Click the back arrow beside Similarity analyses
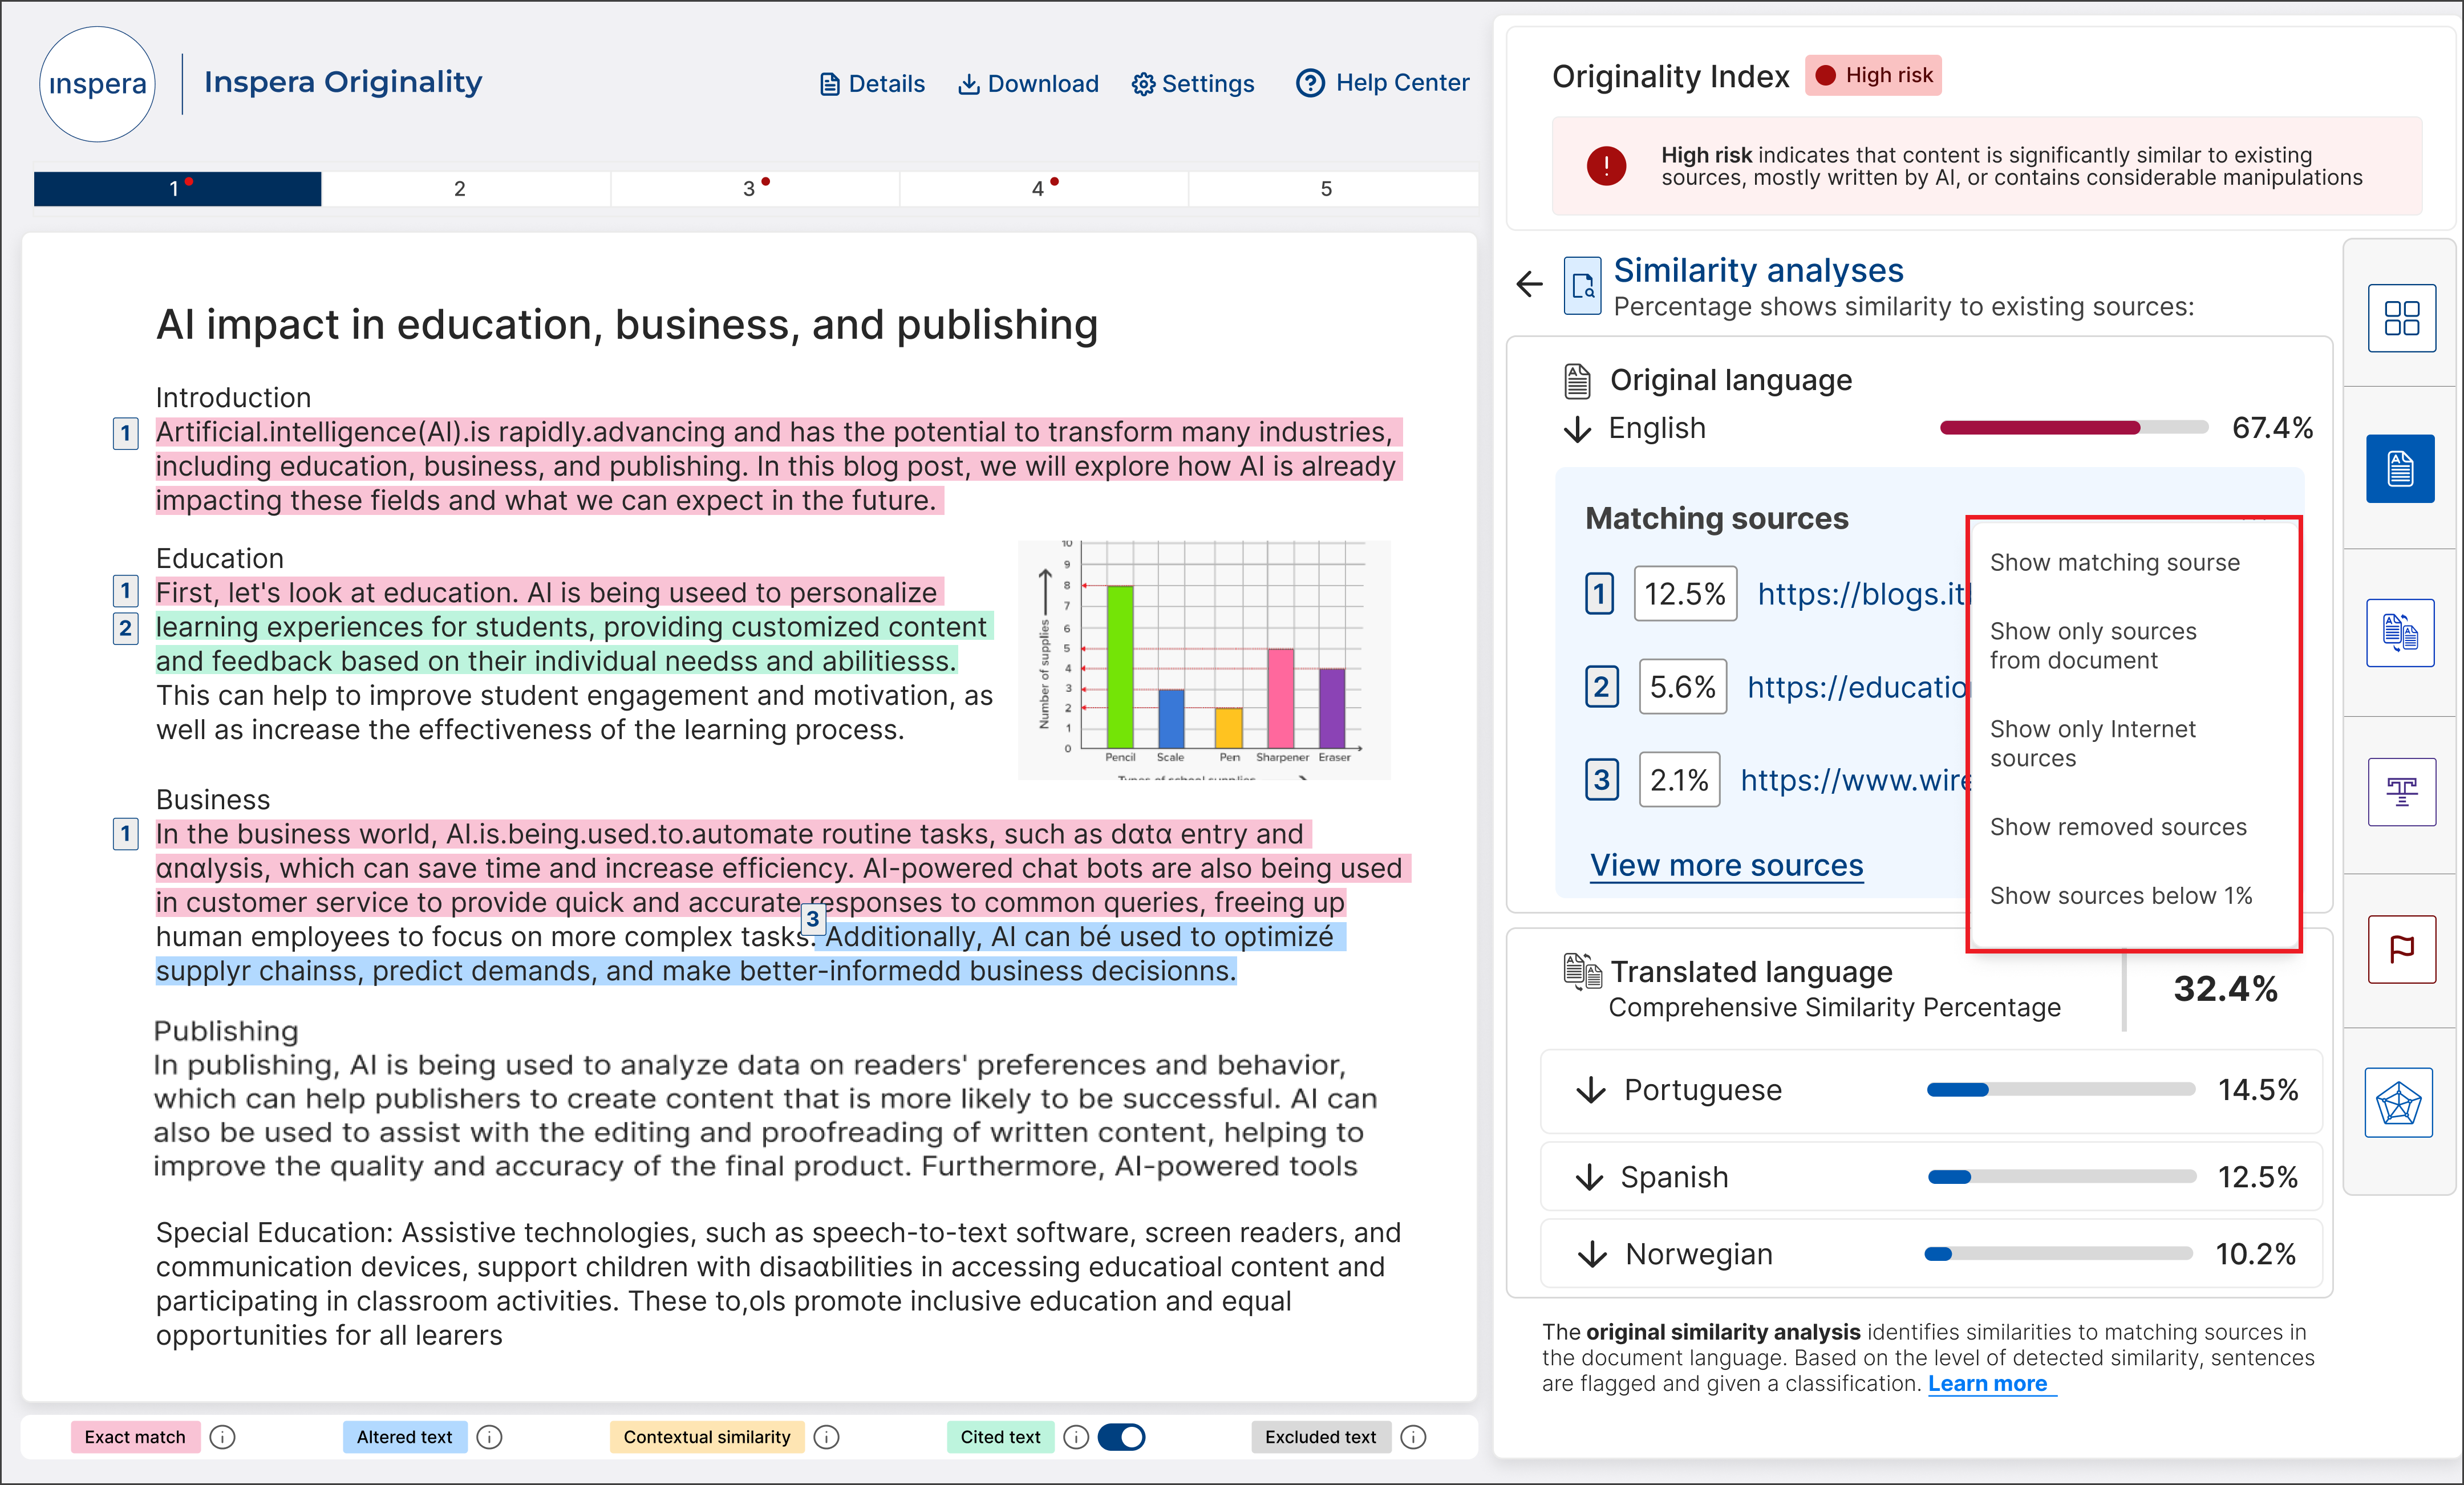This screenshot has width=2464, height=1485. pyautogui.click(x=1530, y=285)
